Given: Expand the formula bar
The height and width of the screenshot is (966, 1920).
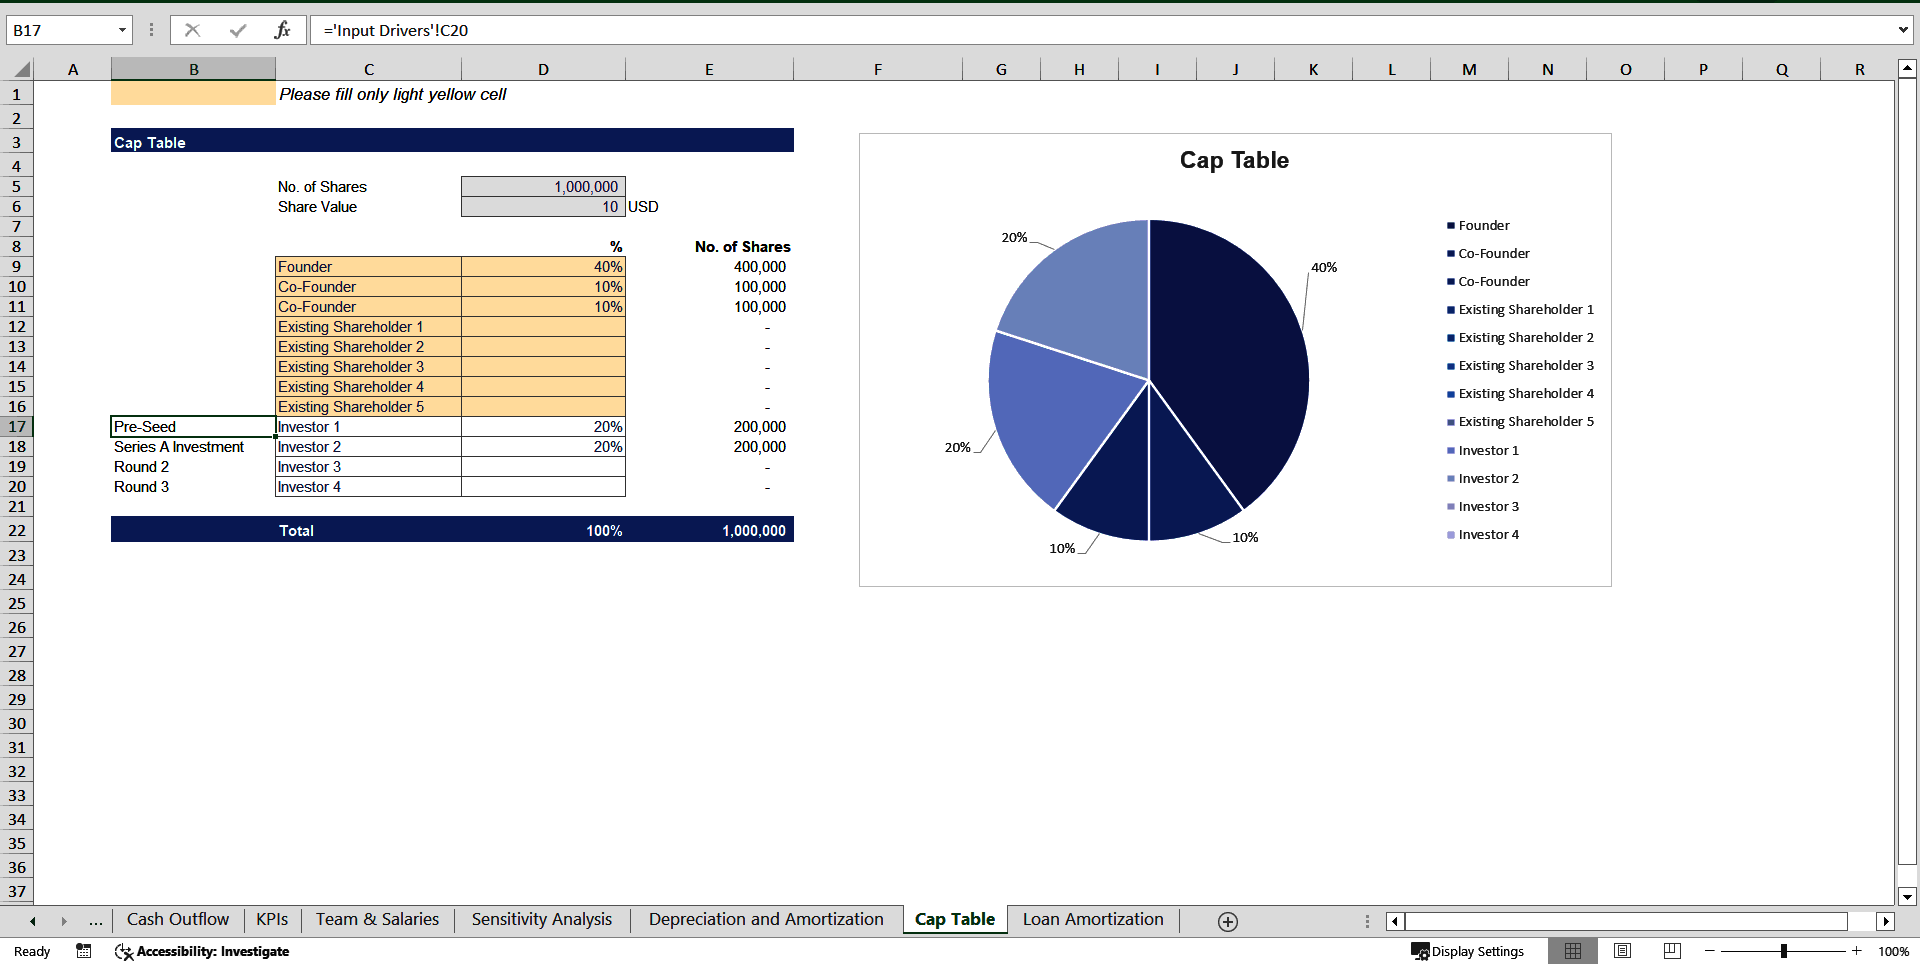Looking at the screenshot, I should 1902,30.
